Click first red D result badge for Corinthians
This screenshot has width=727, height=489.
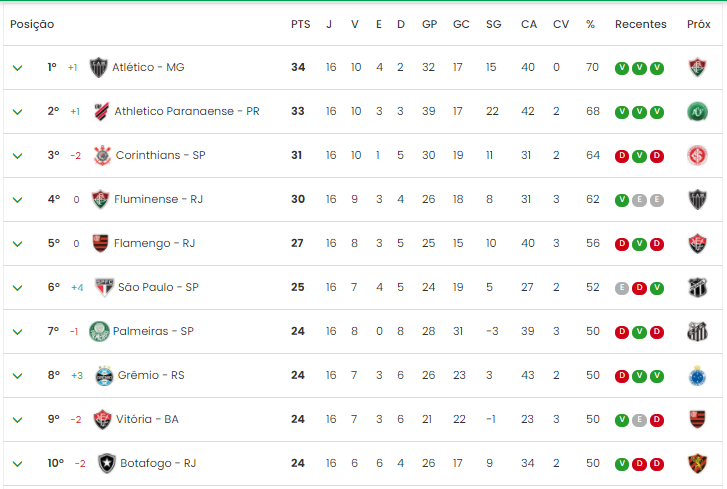pyautogui.click(x=622, y=156)
